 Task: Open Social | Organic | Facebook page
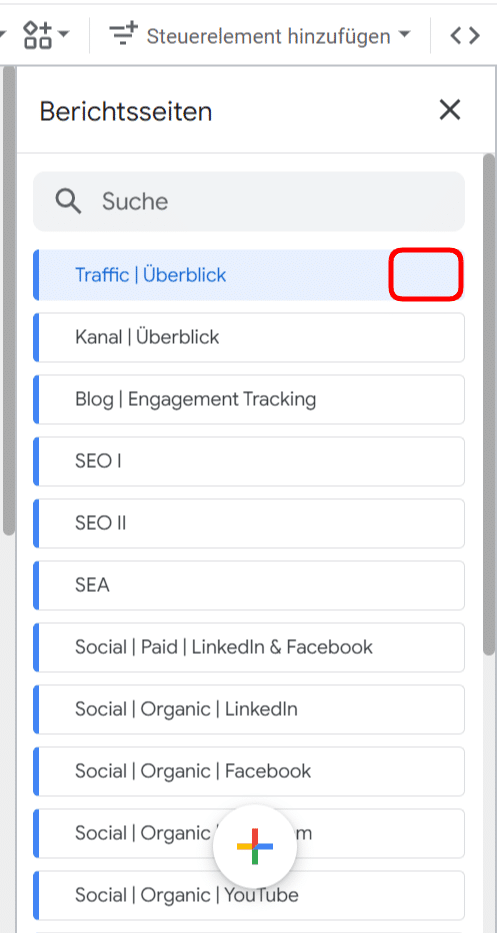[249, 771]
